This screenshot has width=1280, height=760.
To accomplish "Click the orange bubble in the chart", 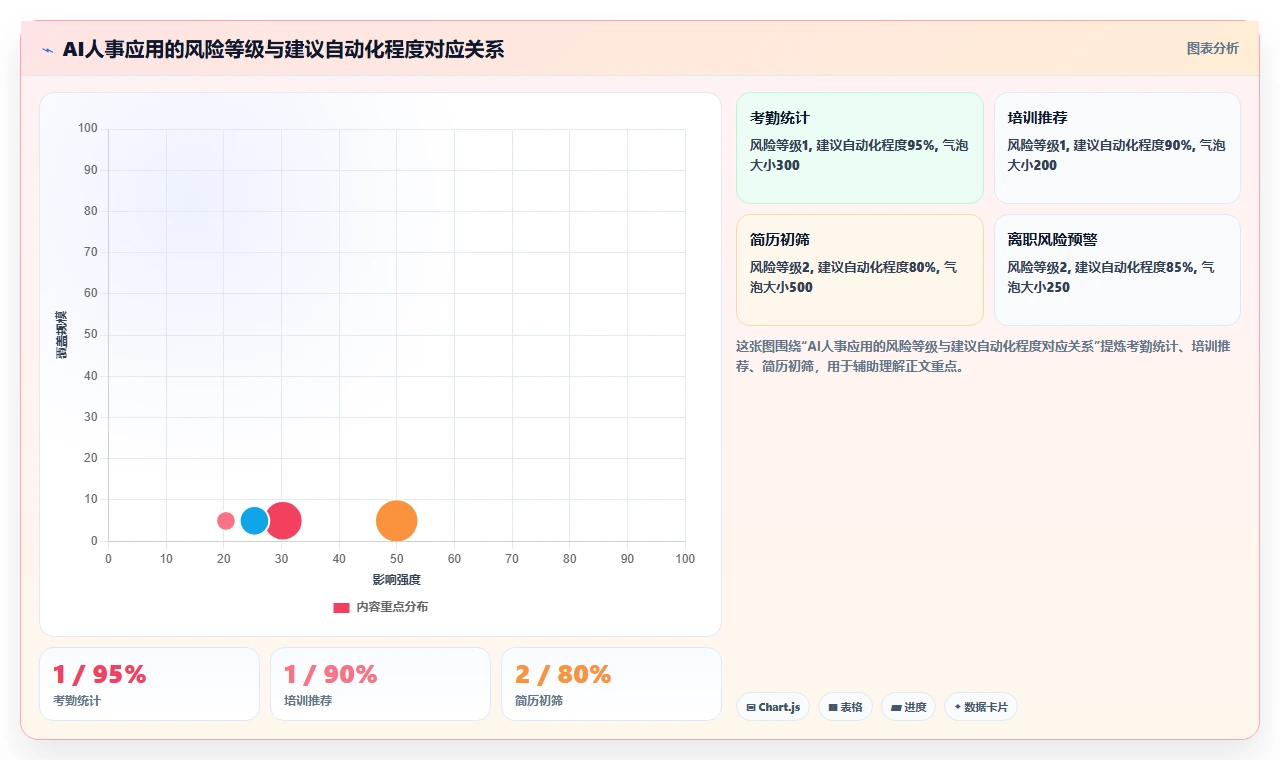I will tap(397, 521).
